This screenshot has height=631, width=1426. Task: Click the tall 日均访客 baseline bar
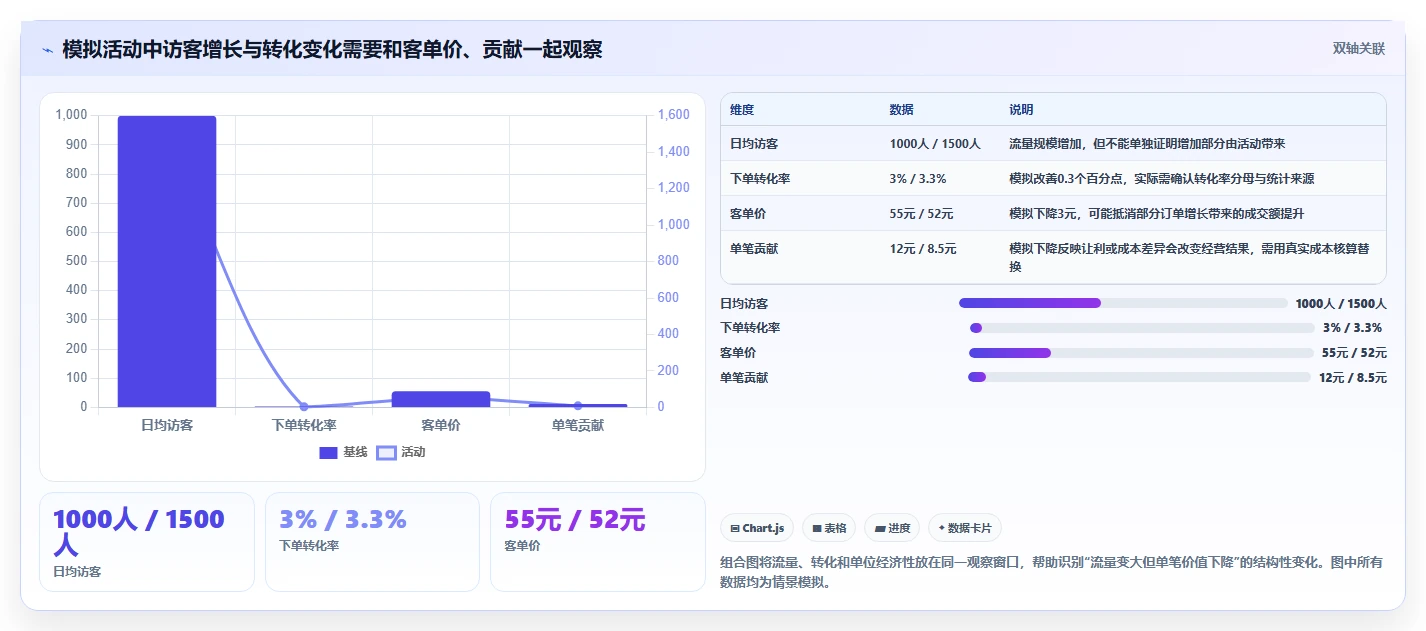click(167, 261)
